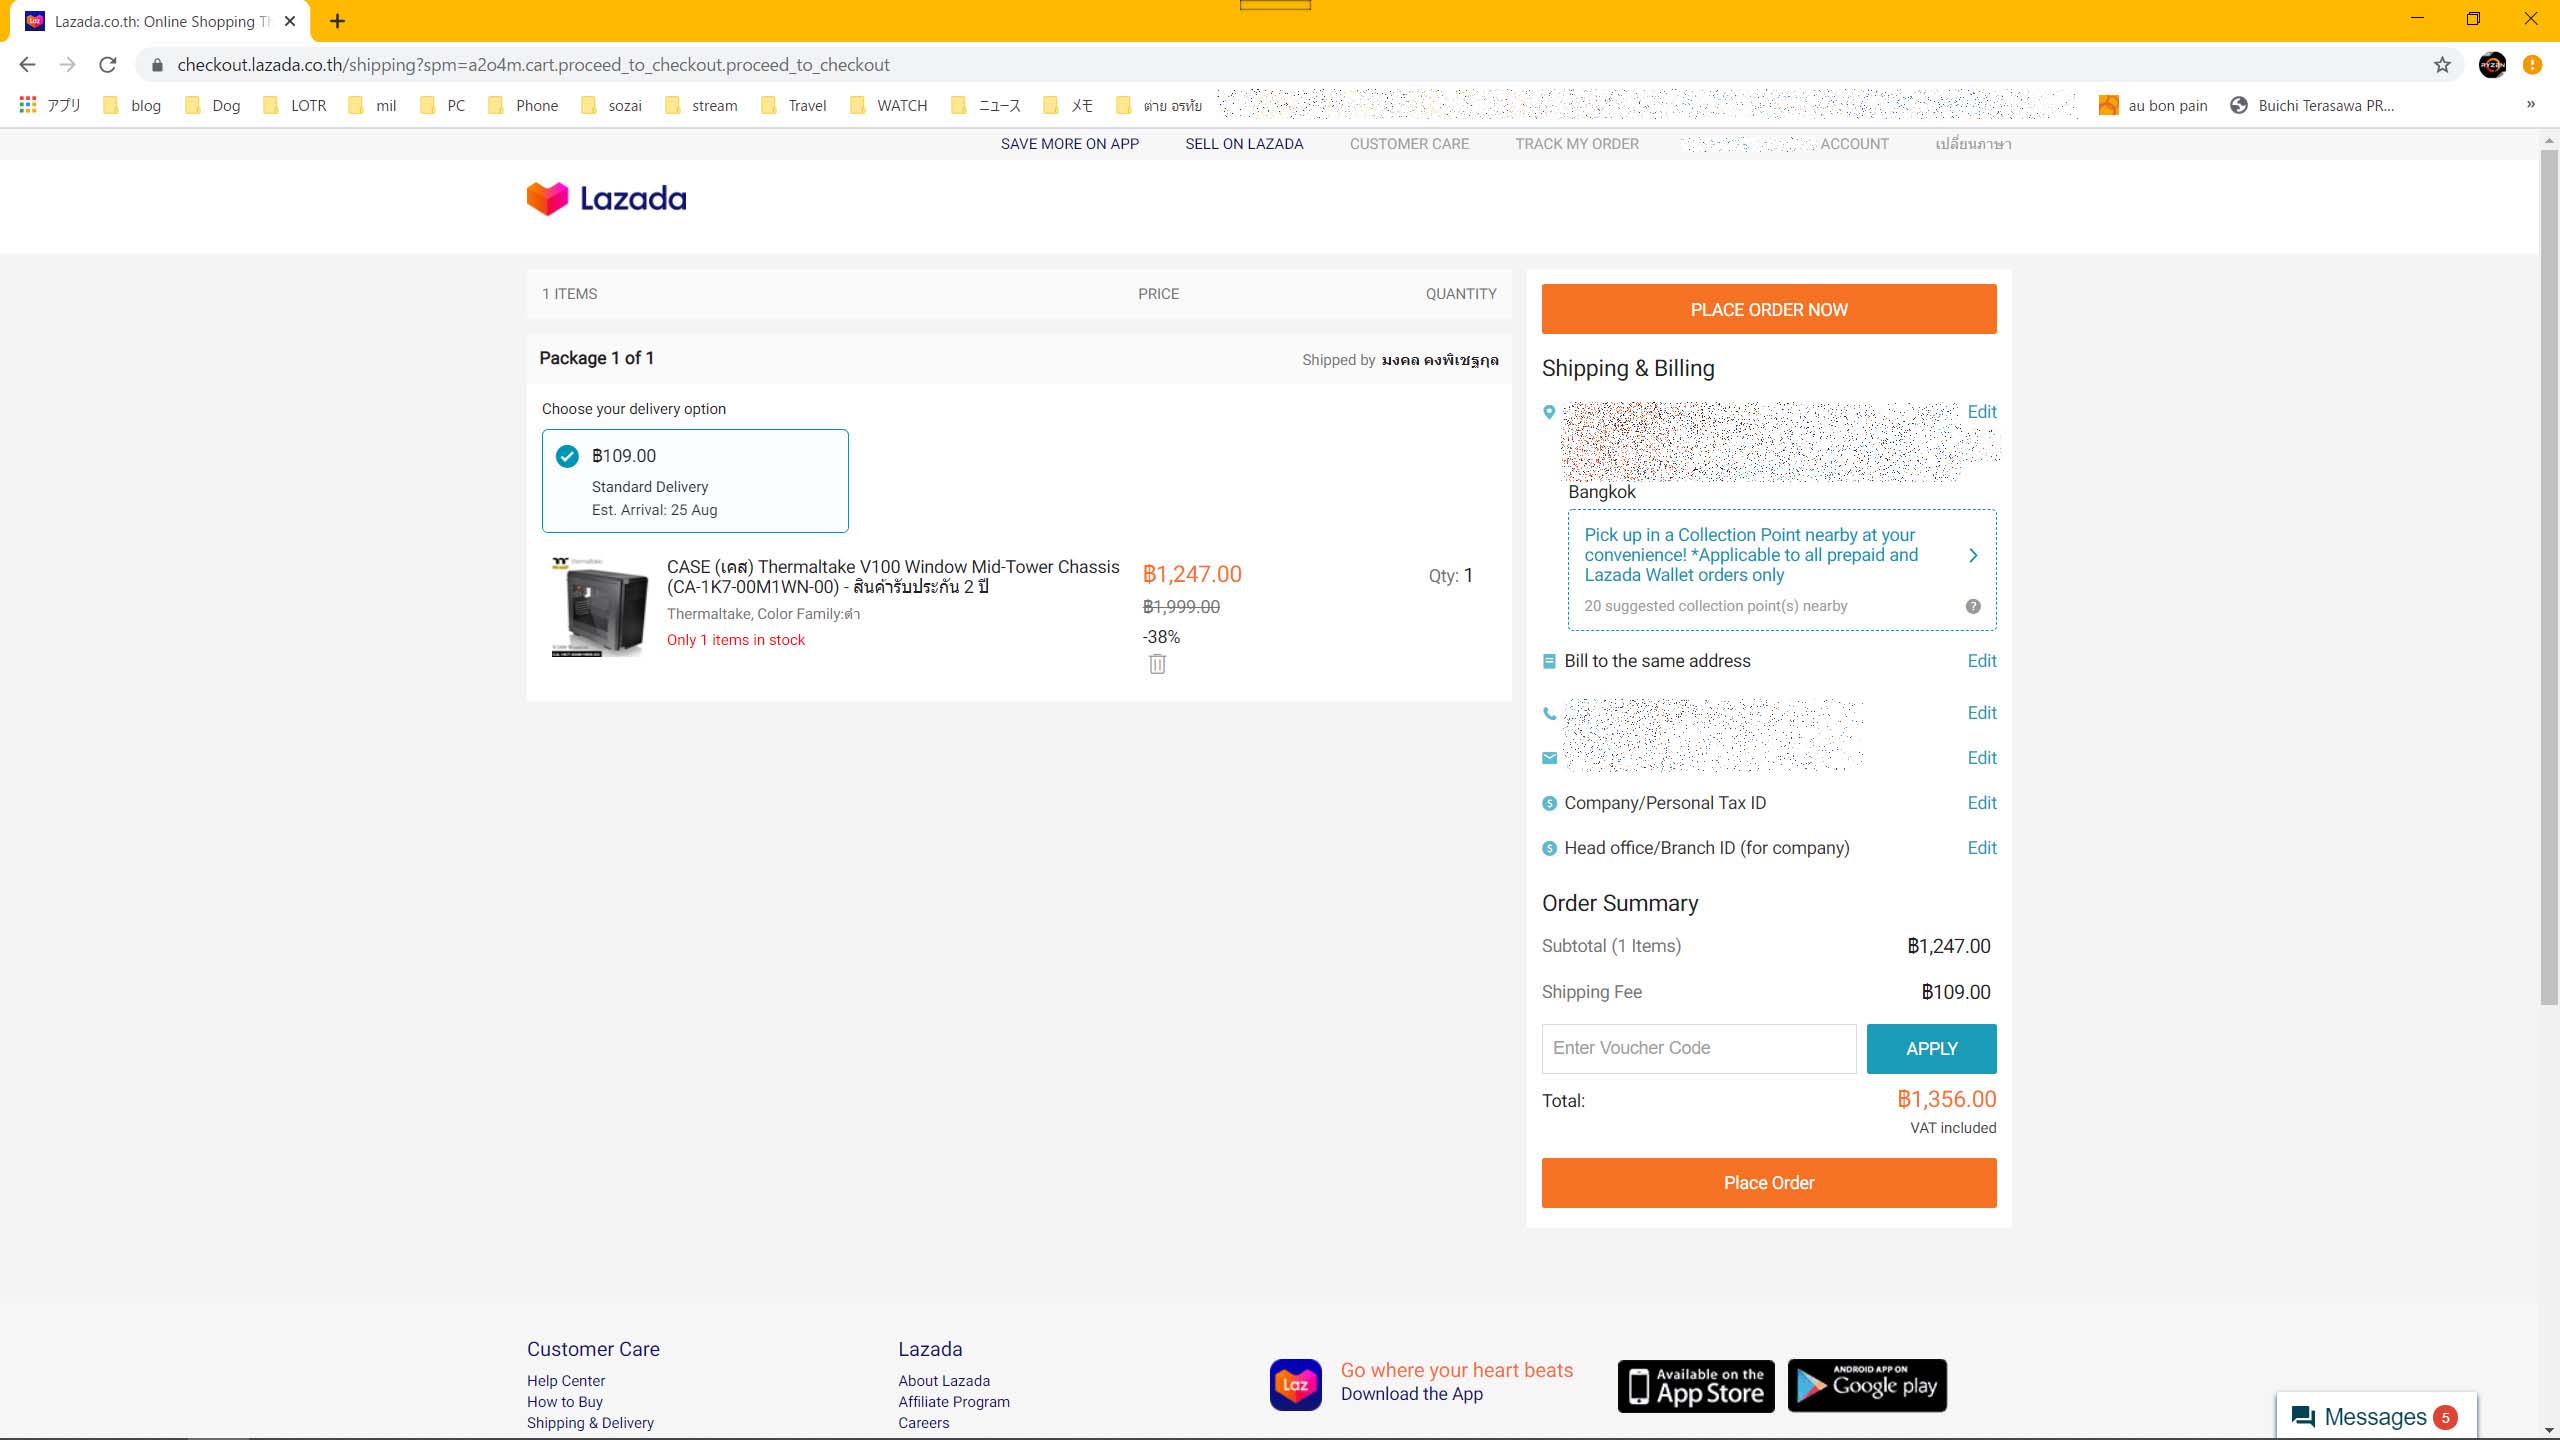Screen dimensions: 2560x1440
Task: Click the location pin icon beside address
Action: coord(1549,412)
